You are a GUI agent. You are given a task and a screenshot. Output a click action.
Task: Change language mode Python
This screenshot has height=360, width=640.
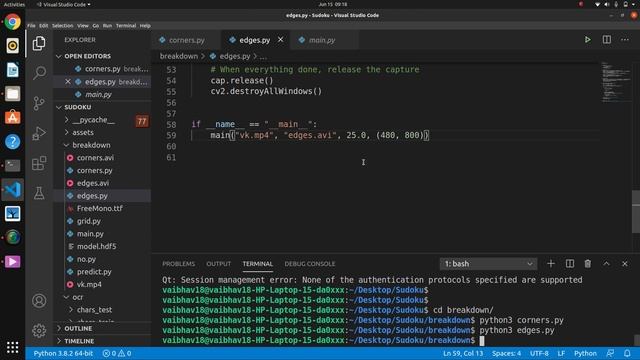585,353
